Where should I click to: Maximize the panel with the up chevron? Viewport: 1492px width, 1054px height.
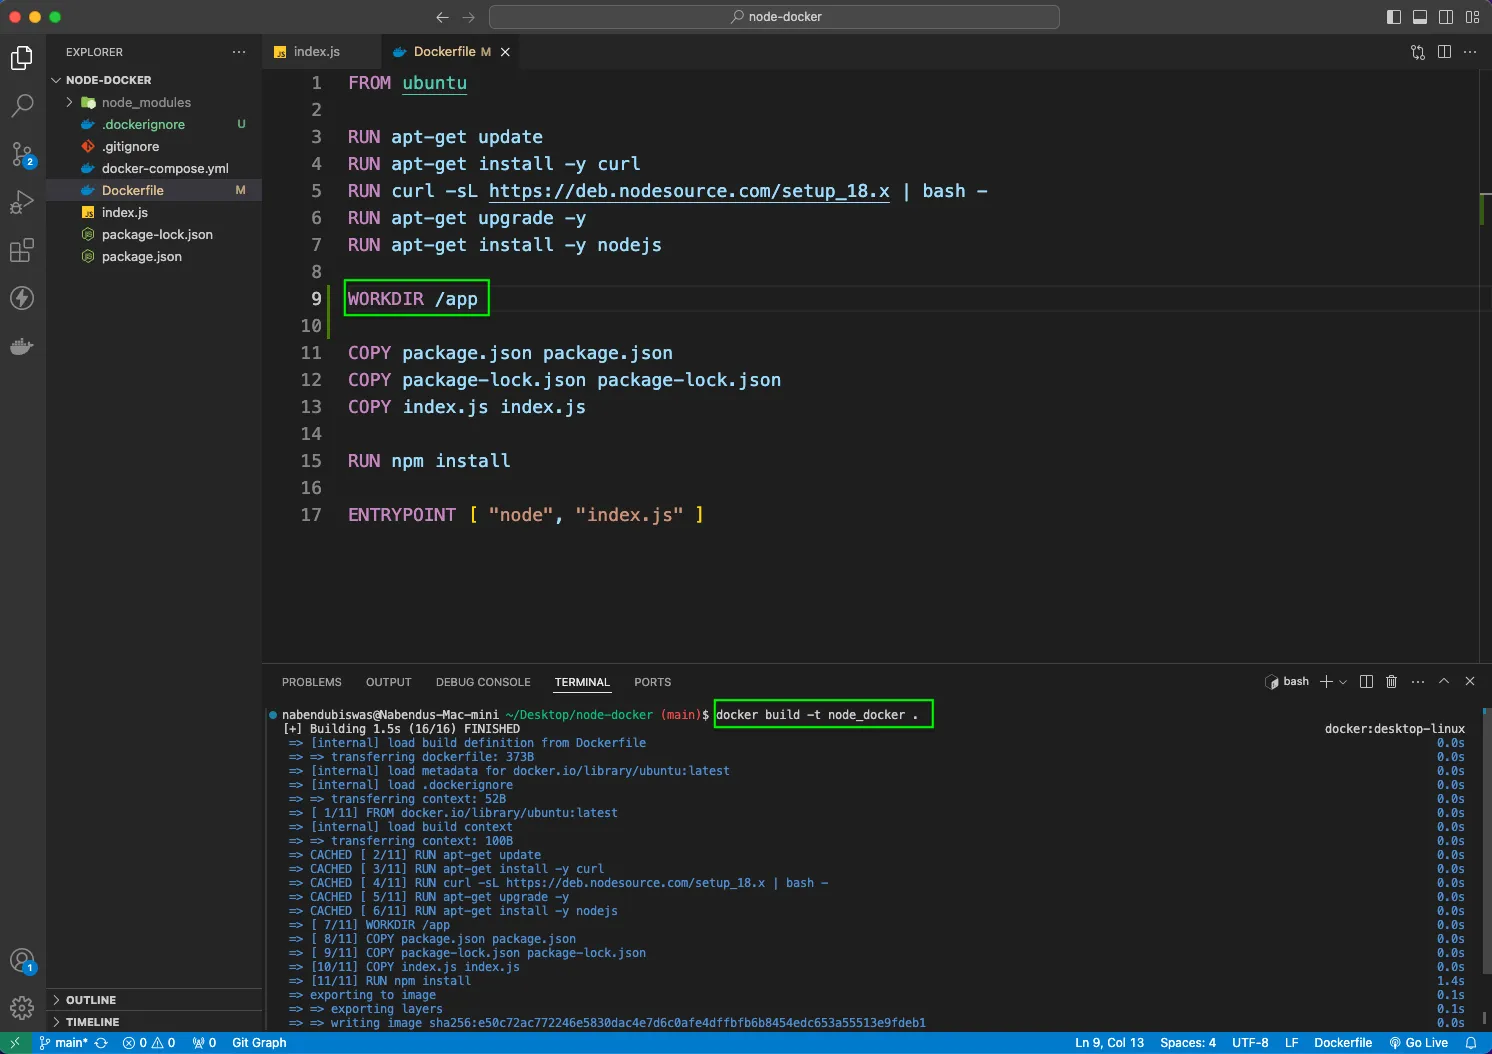point(1444,681)
